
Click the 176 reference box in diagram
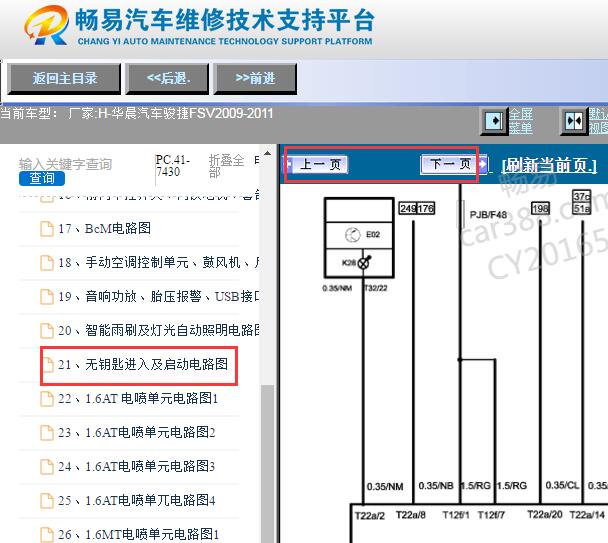(x=425, y=208)
